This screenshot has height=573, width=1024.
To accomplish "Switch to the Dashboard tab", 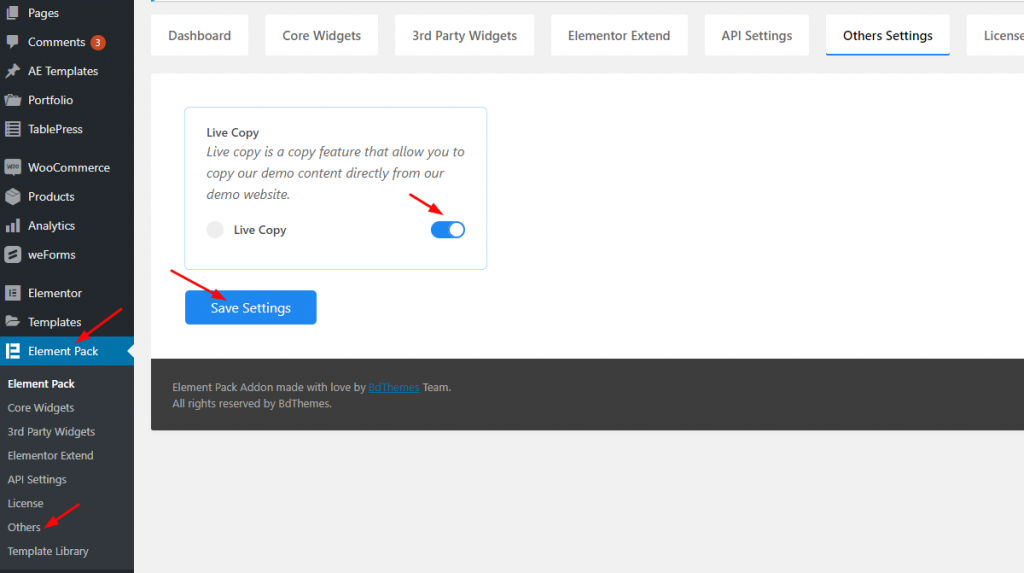I will [x=199, y=35].
